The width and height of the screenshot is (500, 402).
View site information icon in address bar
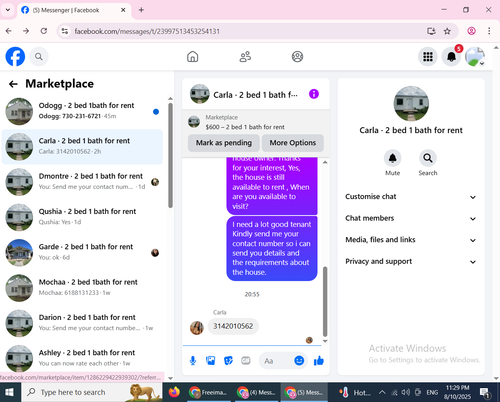(65, 31)
